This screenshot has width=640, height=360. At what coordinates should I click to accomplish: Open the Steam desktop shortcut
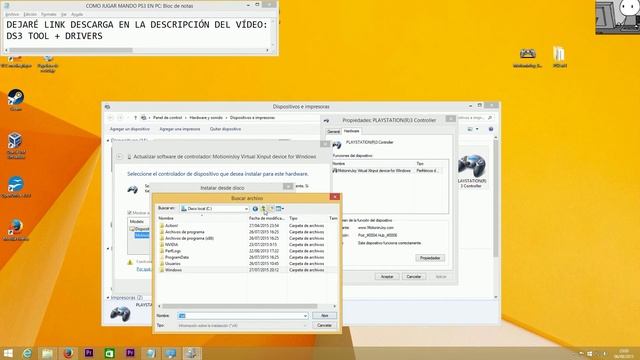16,100
